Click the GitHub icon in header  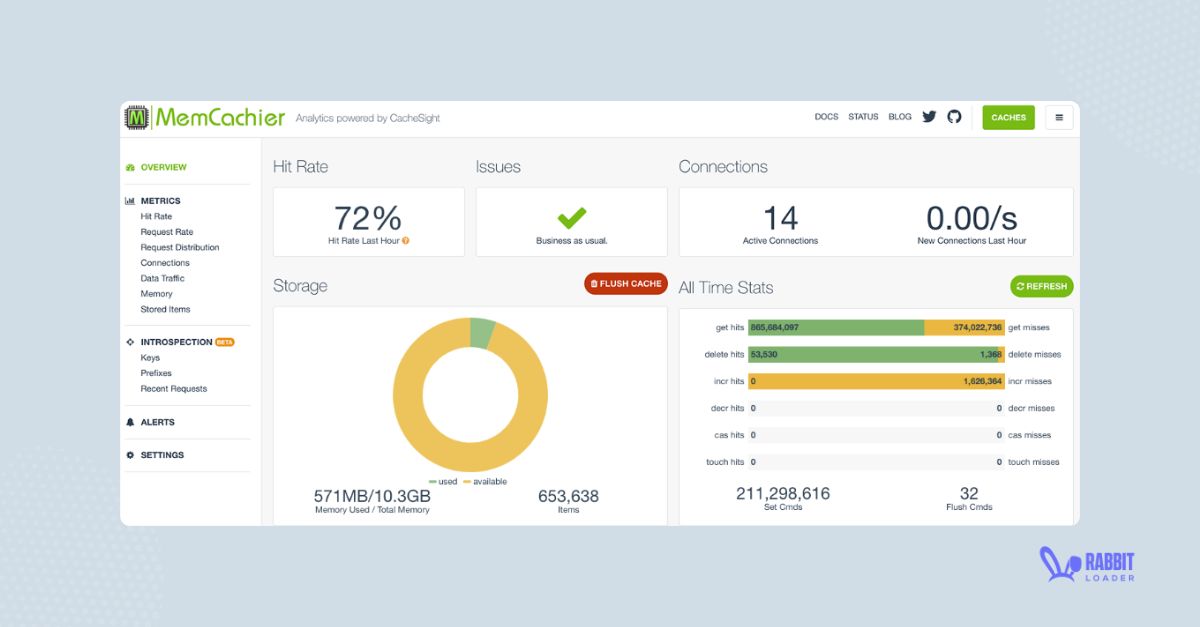(954, 117)
